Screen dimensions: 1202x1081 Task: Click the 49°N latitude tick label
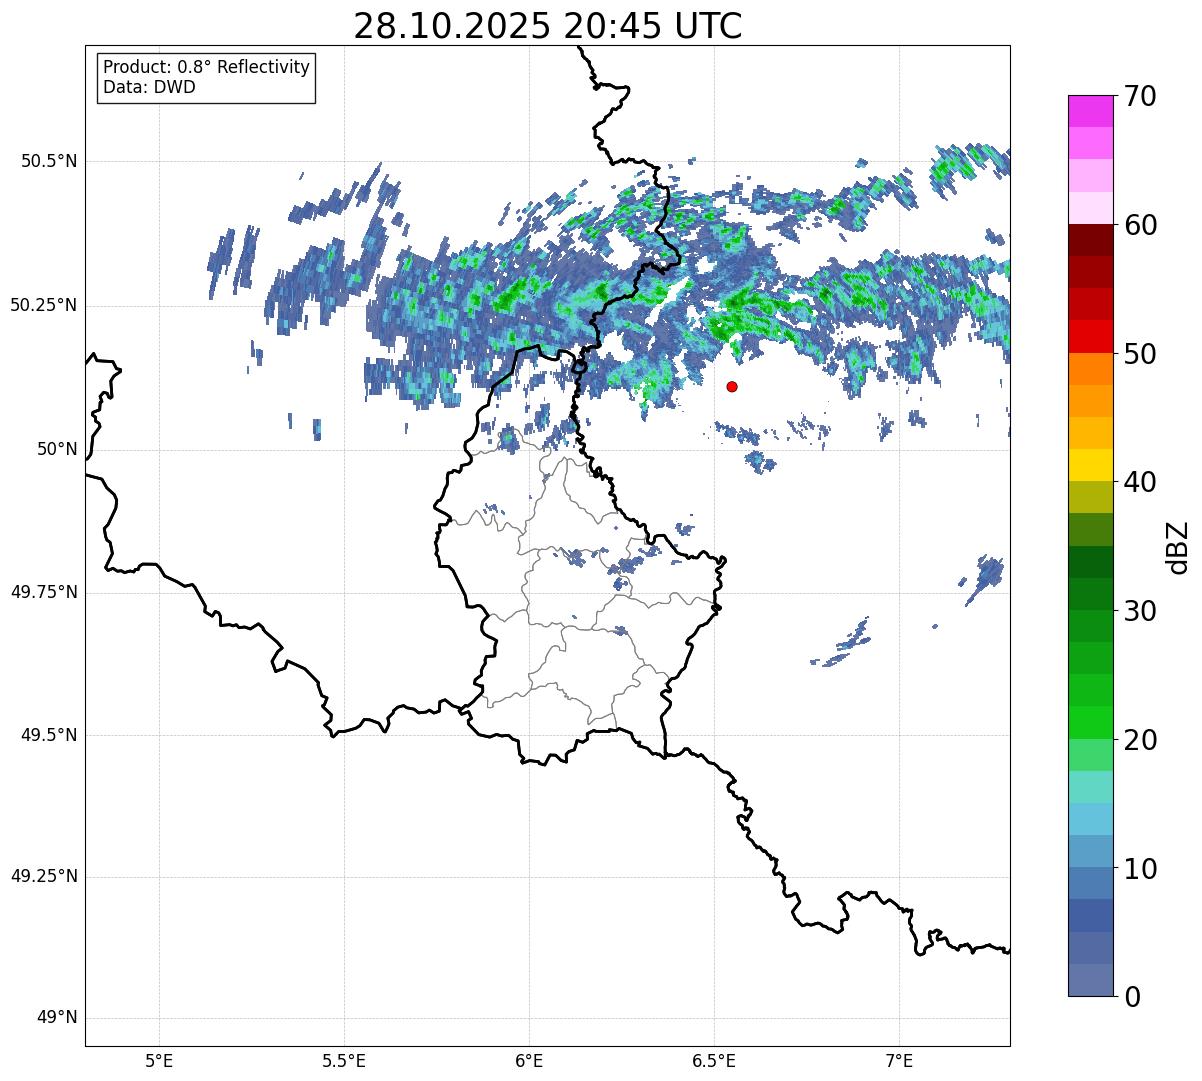pos(57,1018)
